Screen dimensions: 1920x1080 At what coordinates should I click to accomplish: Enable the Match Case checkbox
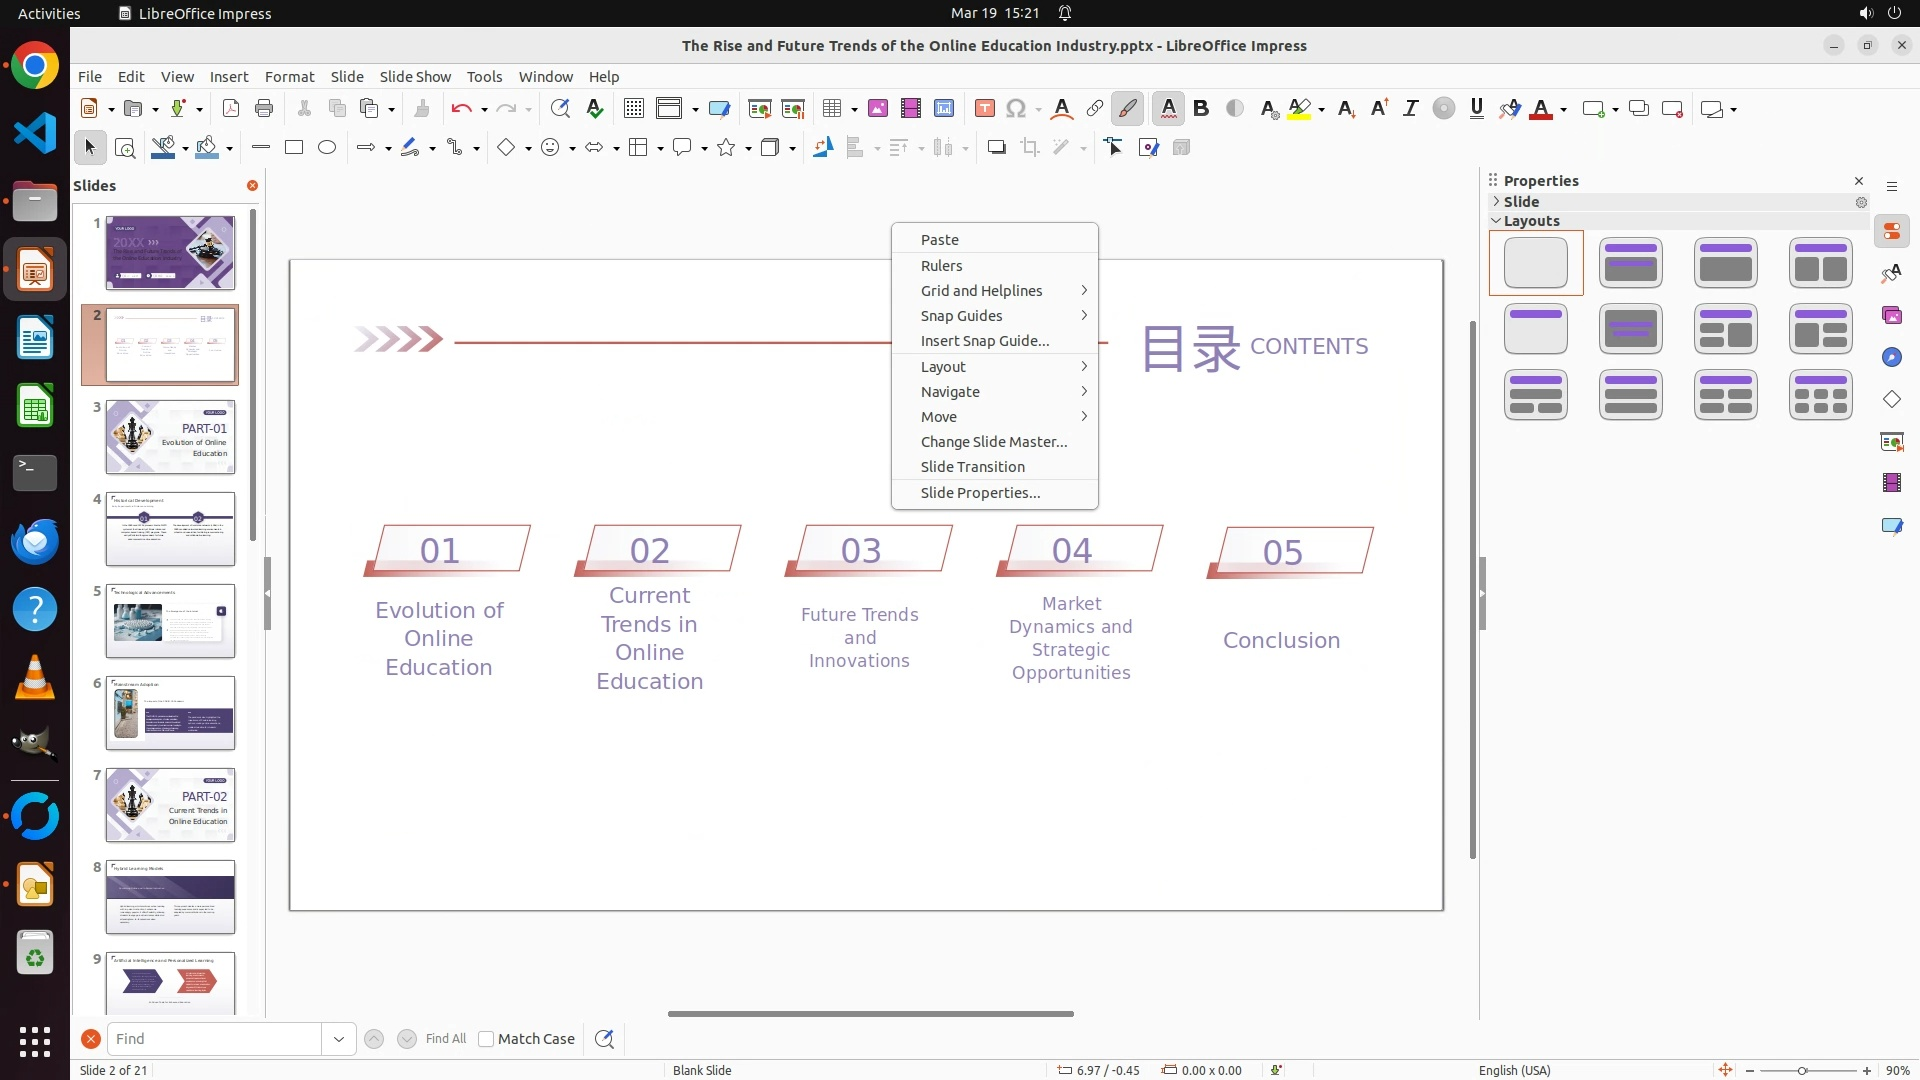tap(486, 1039)
